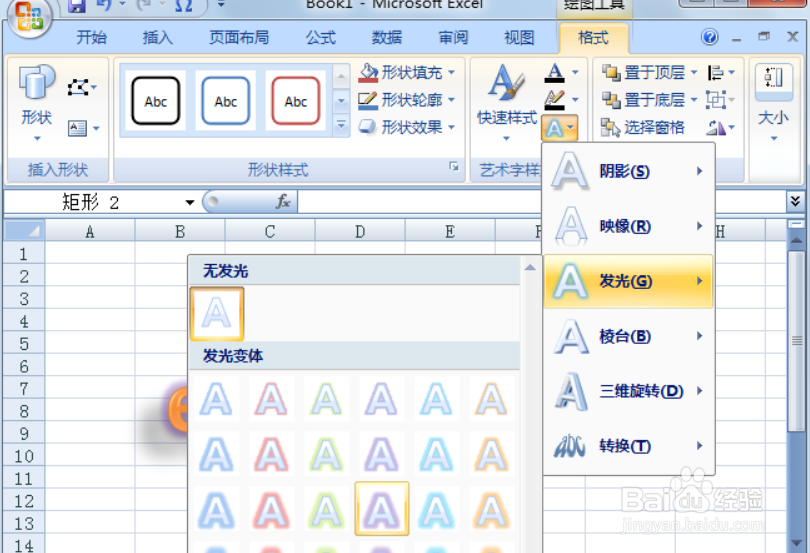This screenshot has height=553, width=810.
Task: Open 置于底层 send to back
Action: [x=650, y=99]
